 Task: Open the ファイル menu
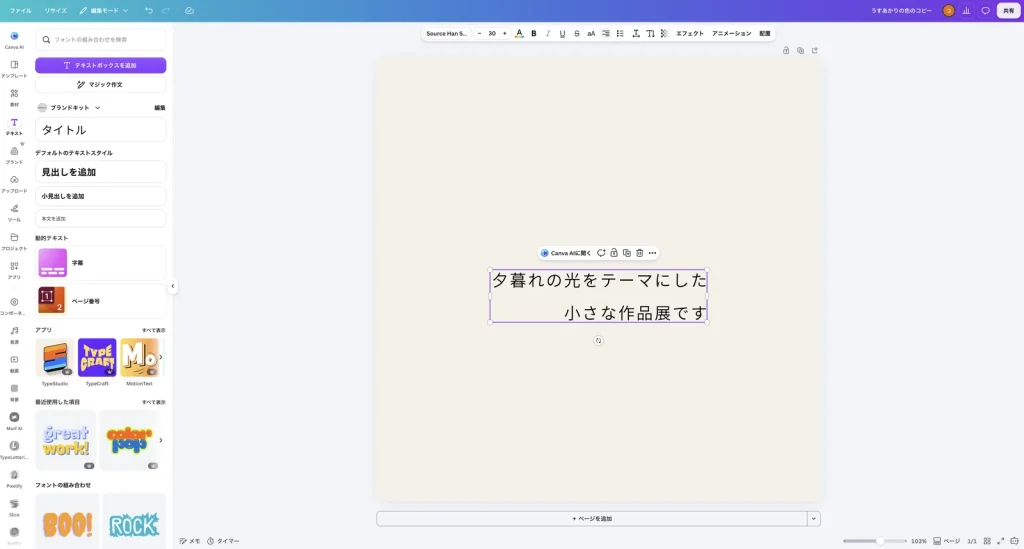click(x=20, y=10)
